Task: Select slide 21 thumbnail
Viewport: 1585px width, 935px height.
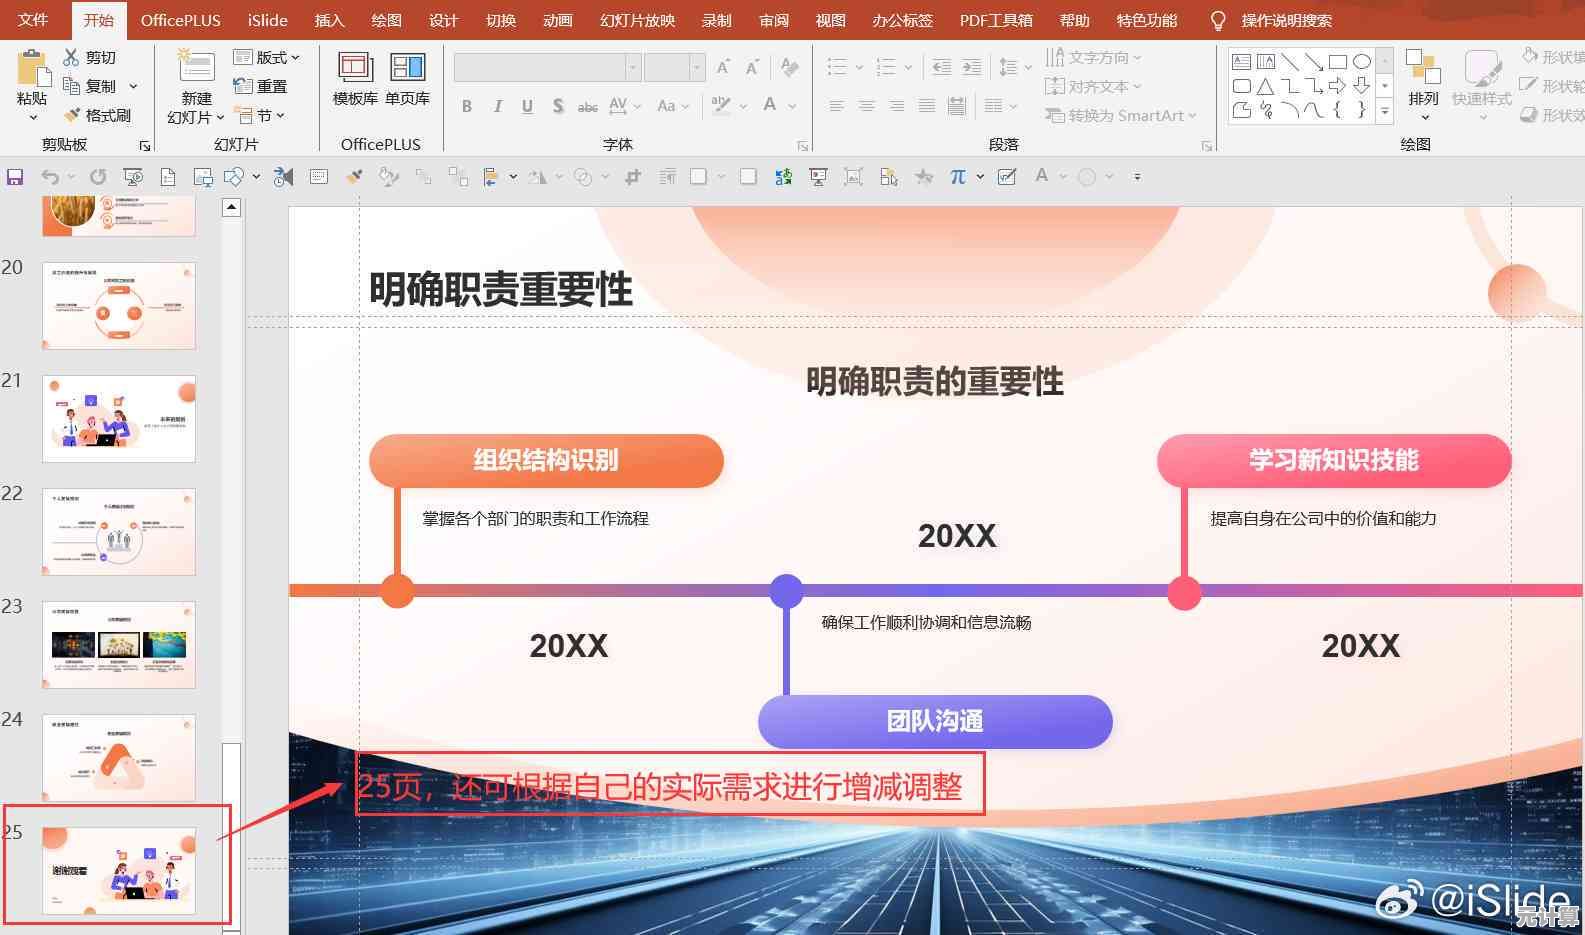Action: click(x=119, y=419)
